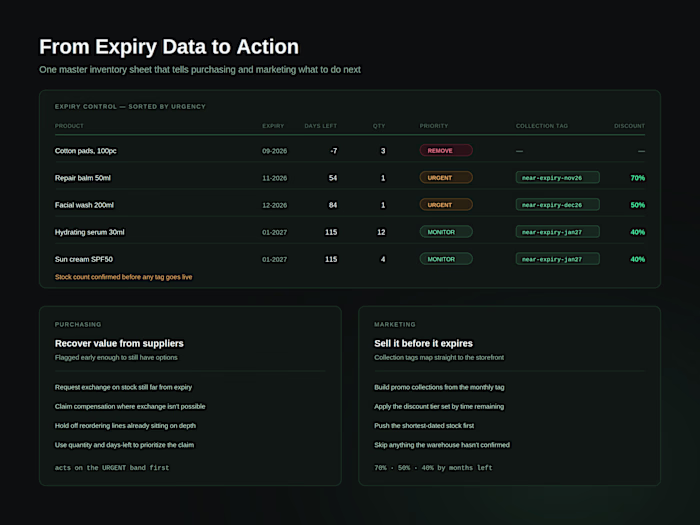Click the COLLECTION TAG column header
Image resolution: width=700 pixels, height=525 pixels.
[x=542, y=126]
